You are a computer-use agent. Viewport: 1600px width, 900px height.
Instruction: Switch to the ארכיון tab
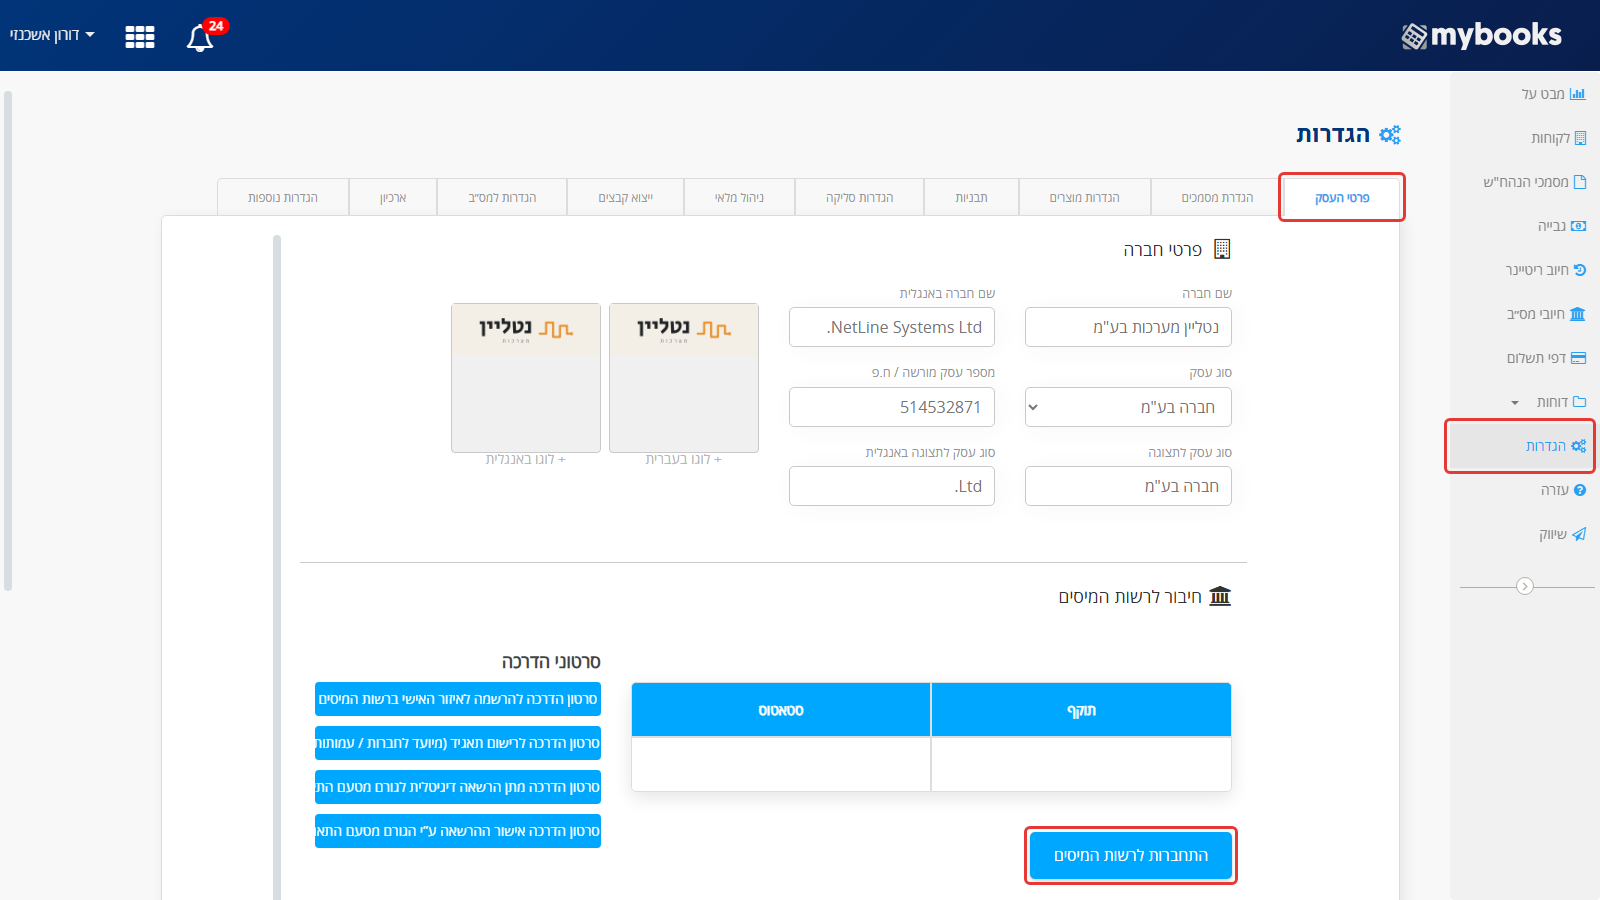(393, 197)
